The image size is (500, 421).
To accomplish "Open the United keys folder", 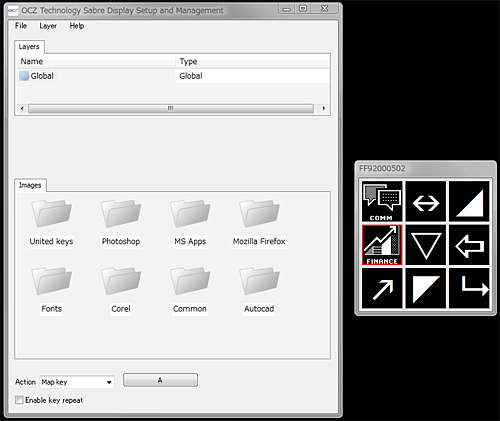I will tap(51, 223).
